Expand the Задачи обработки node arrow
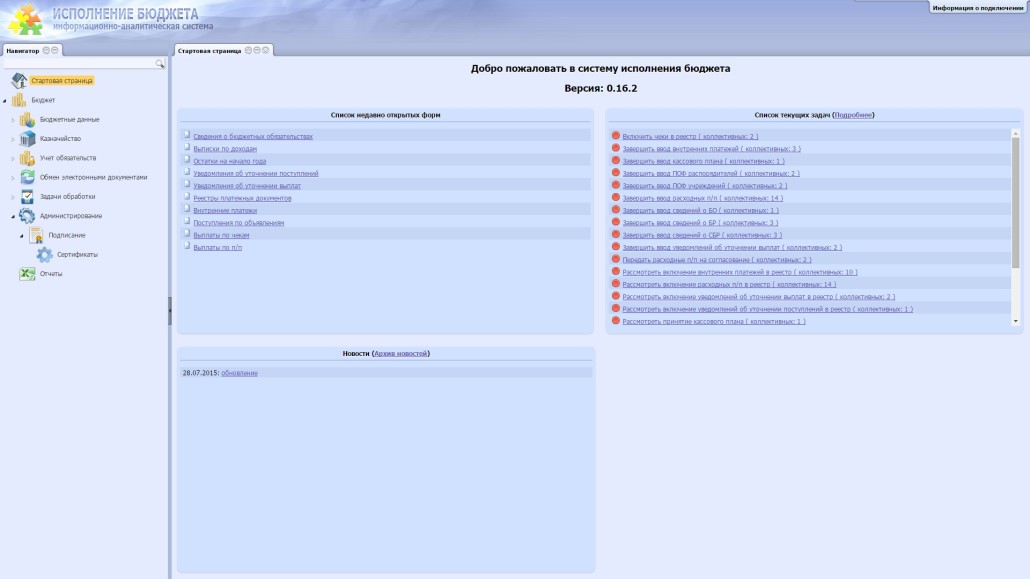This screenshot has height=579, width=1030. [12, 197]
